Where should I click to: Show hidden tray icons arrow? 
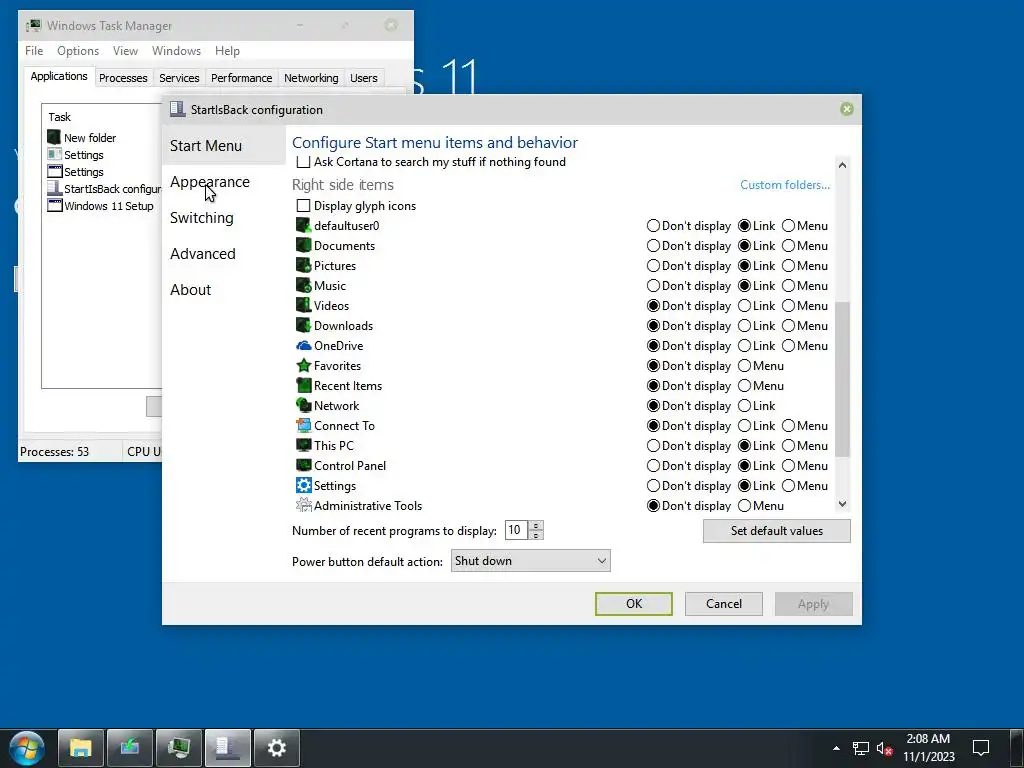pyautogui.click(x=836, y=748)
